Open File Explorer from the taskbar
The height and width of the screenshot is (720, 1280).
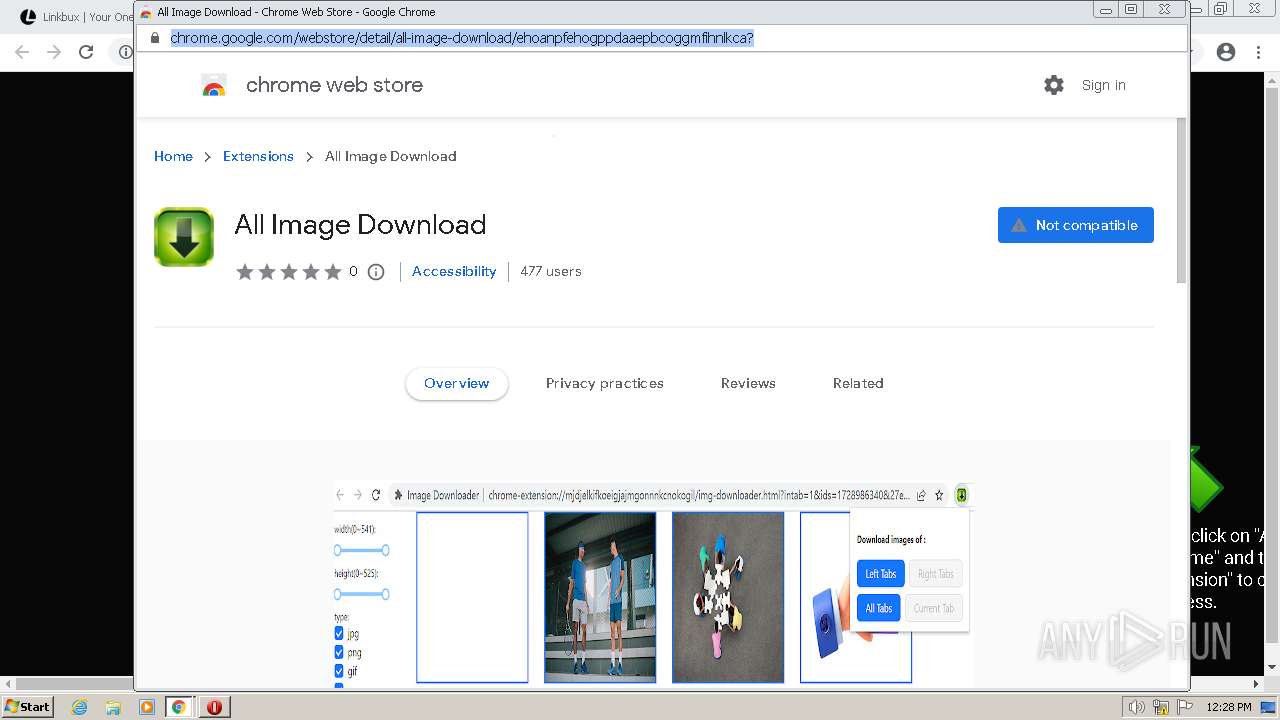tap(113, 707)
